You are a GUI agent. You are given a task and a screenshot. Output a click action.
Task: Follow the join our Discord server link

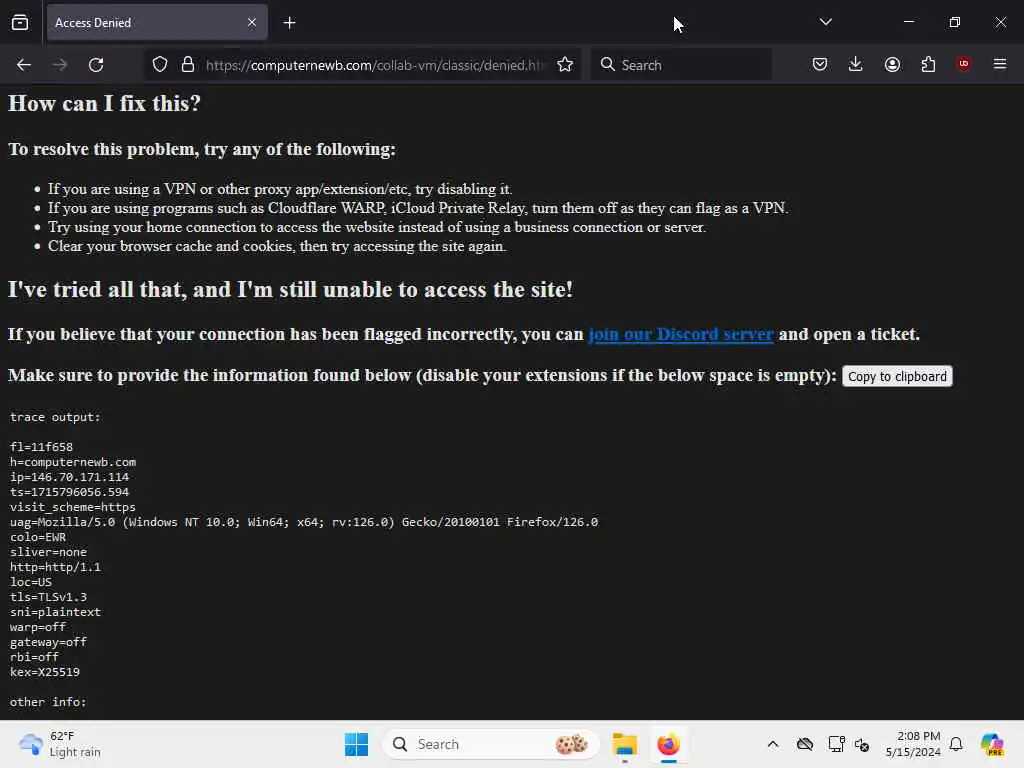click(681, 334)
